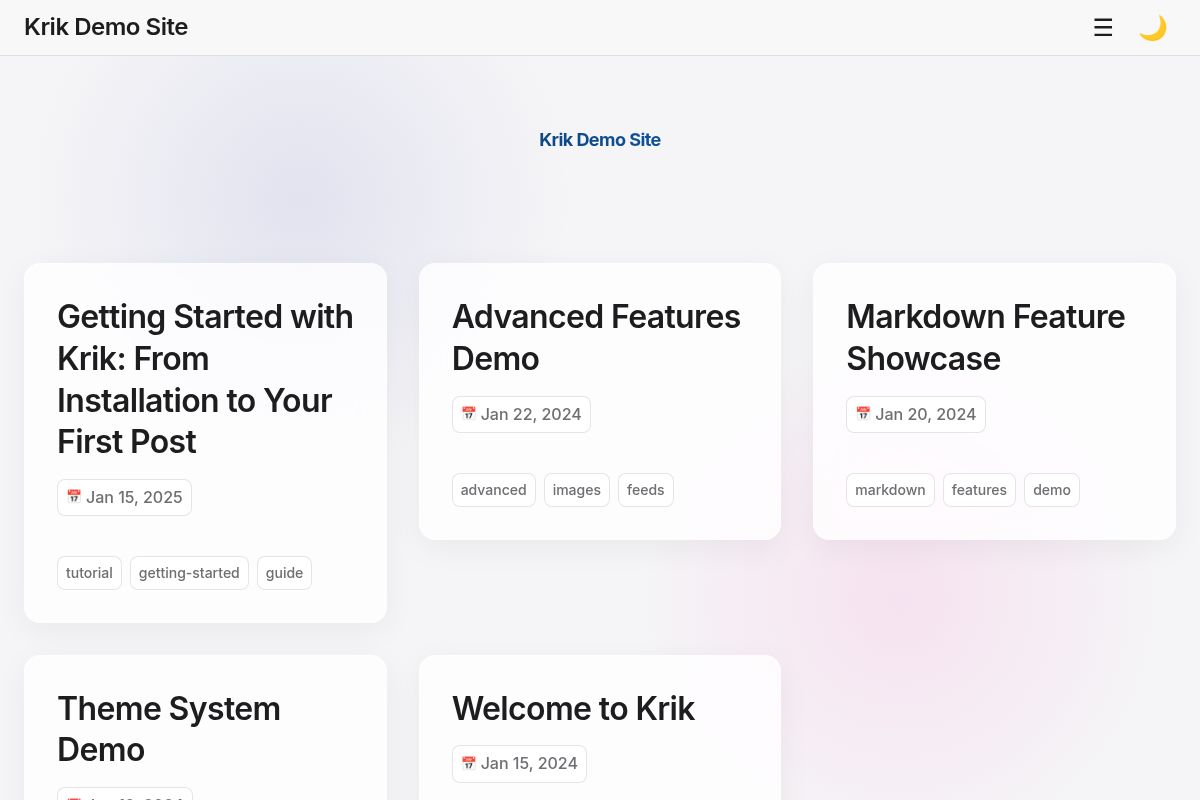Open the Getting Started with Krik post
1200x800 pixels.
tap(205, 379)
